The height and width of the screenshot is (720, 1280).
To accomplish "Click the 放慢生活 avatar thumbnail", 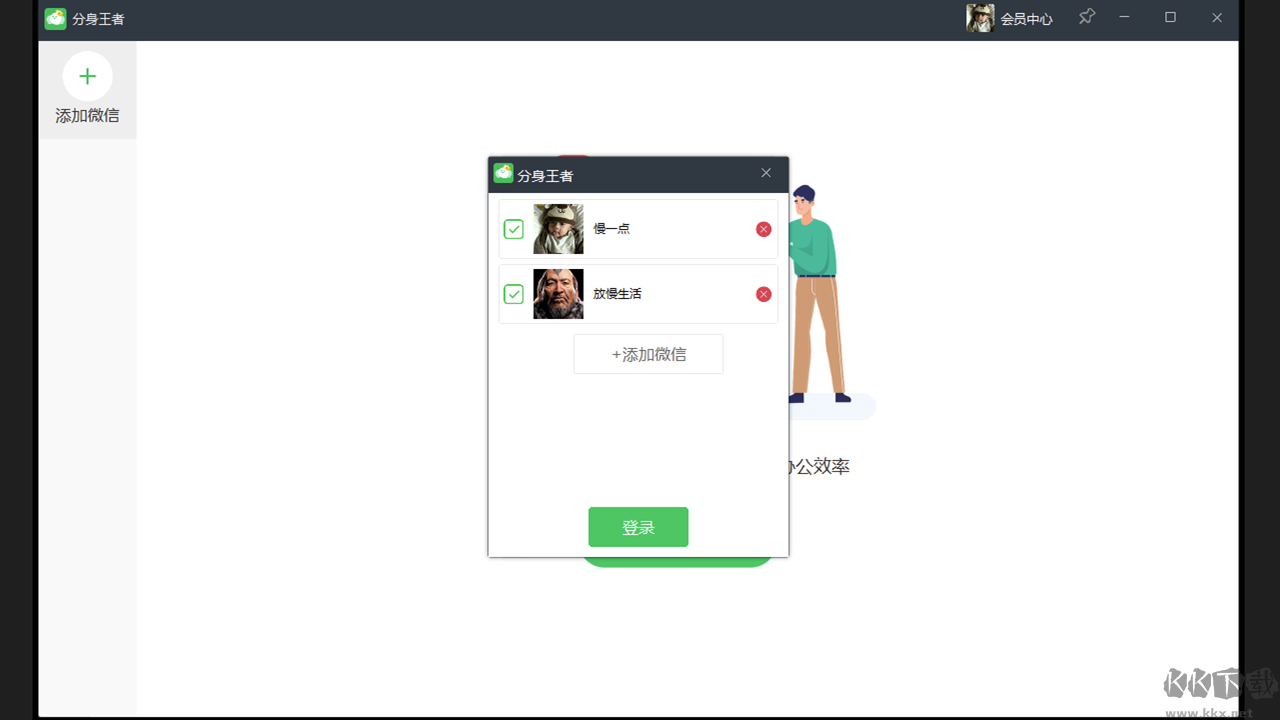I will pos(558,294).
